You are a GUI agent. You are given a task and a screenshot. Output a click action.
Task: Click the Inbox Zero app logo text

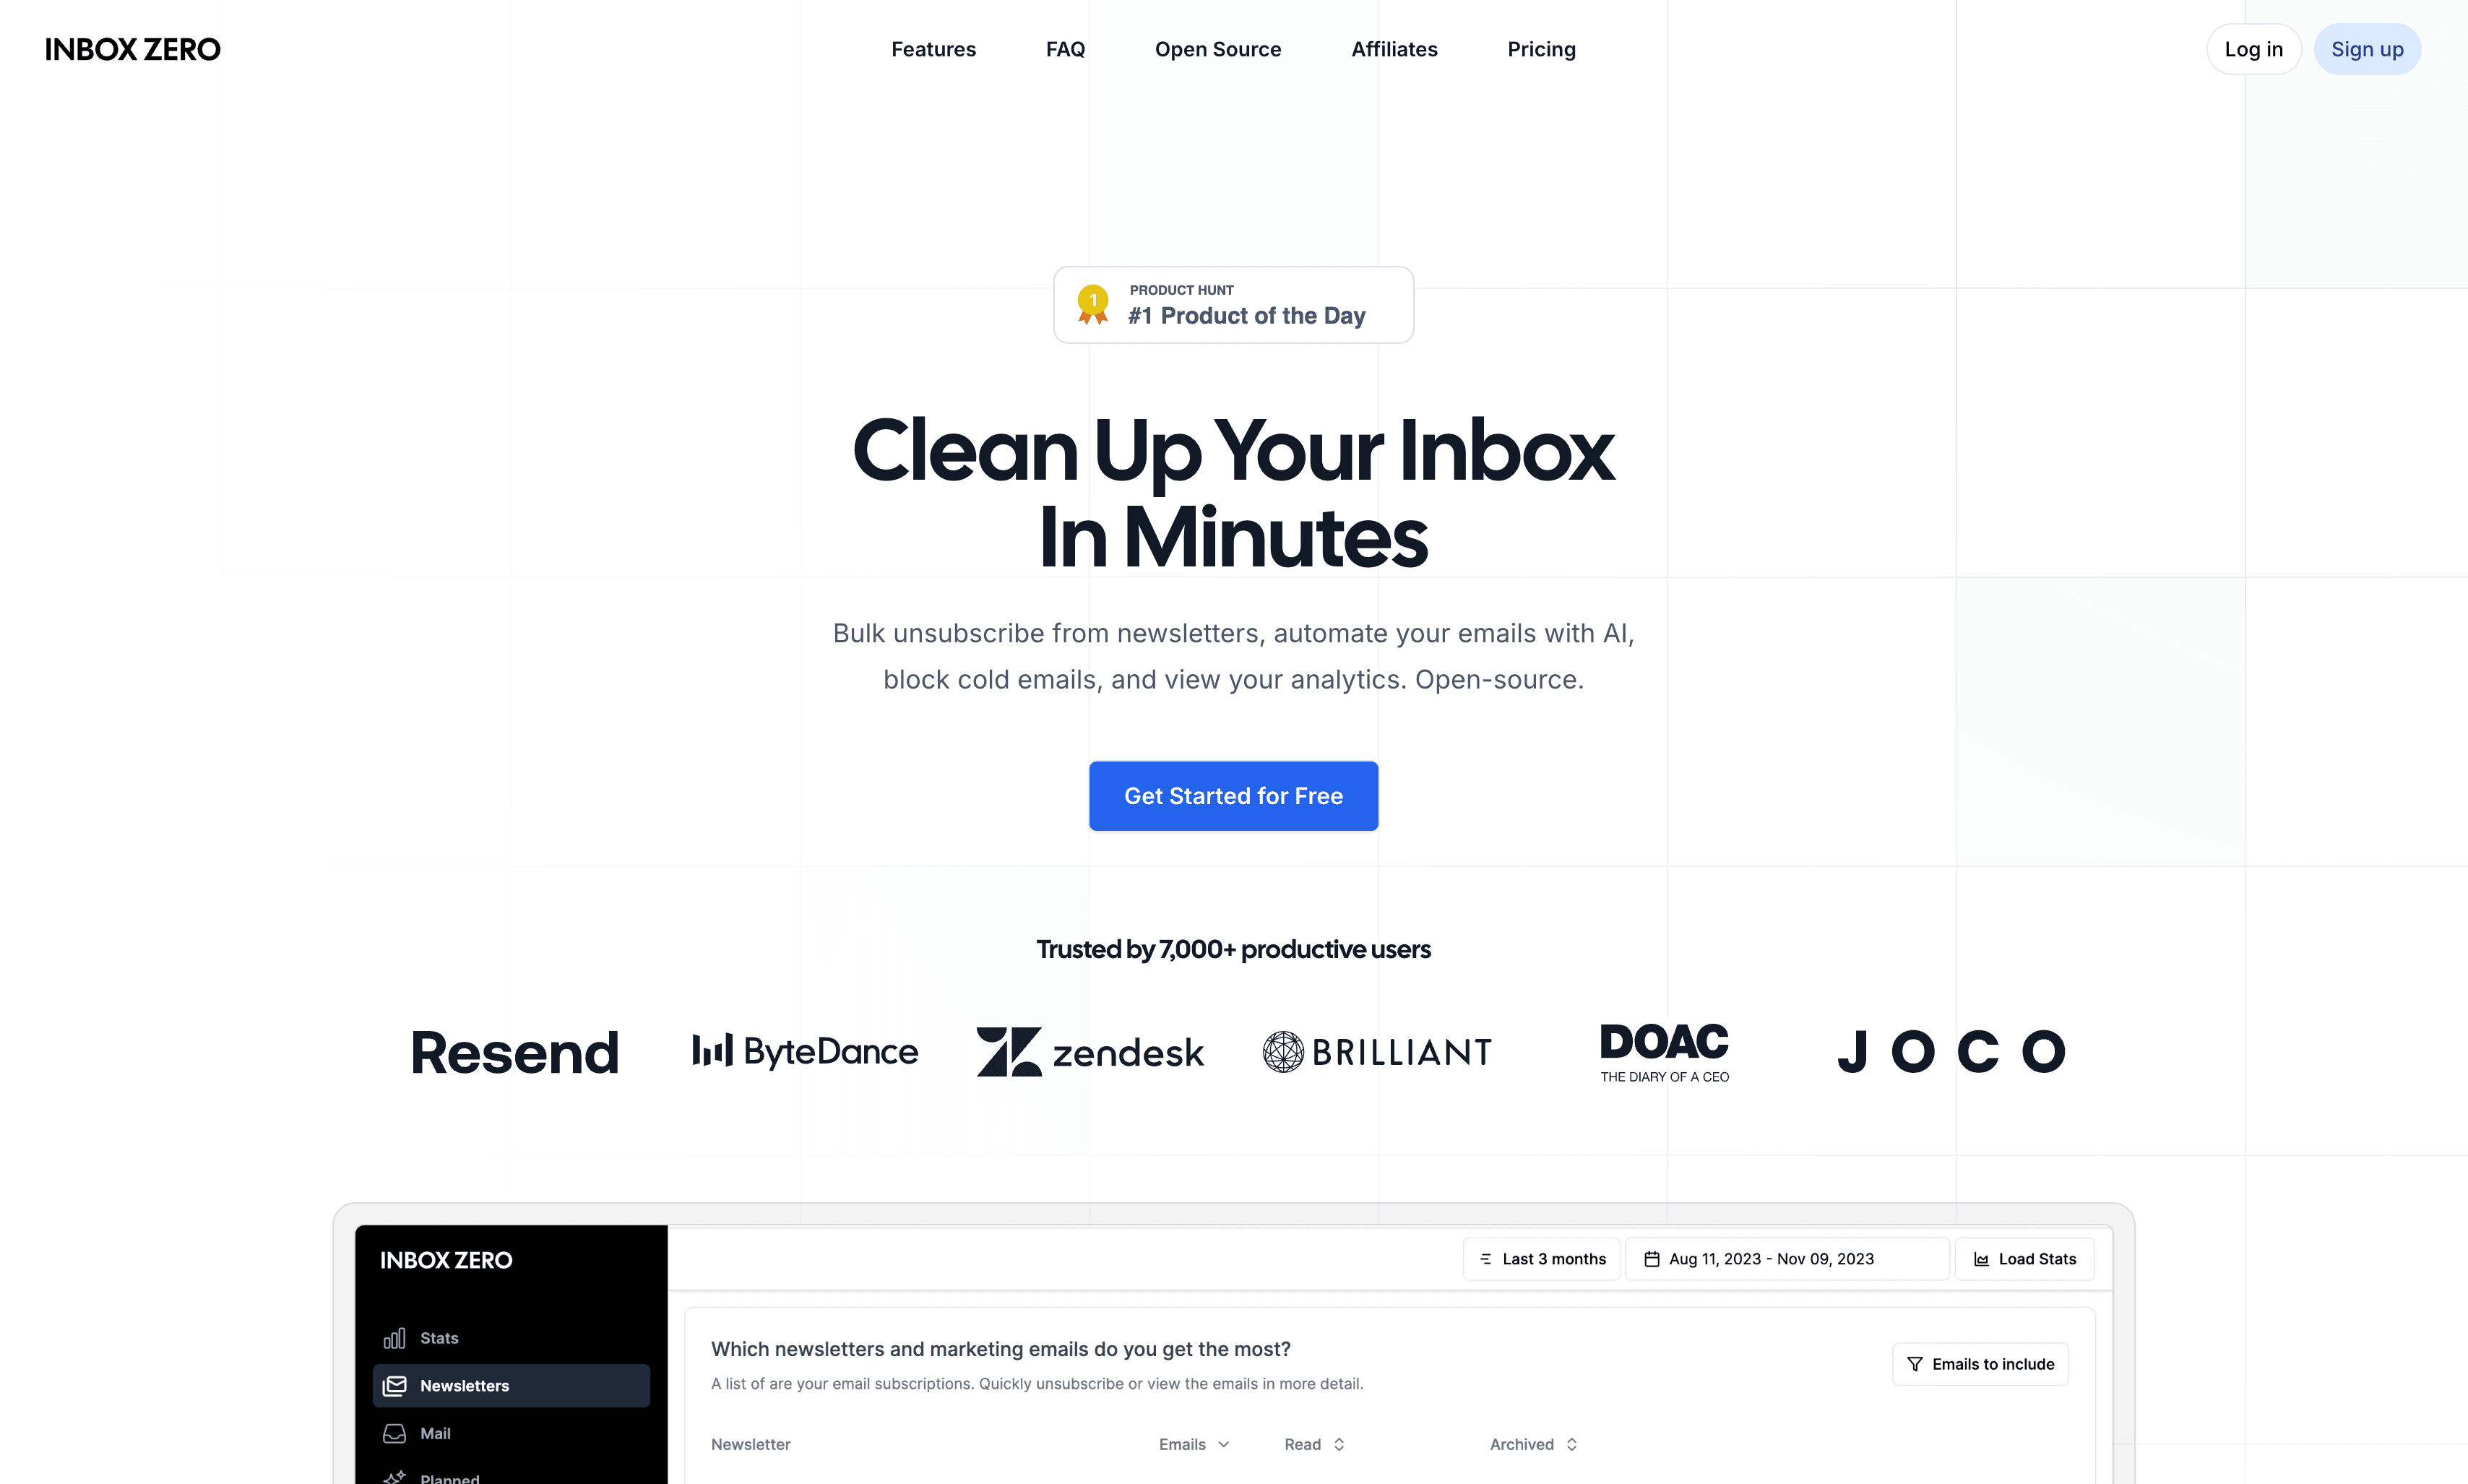(132, 48)
